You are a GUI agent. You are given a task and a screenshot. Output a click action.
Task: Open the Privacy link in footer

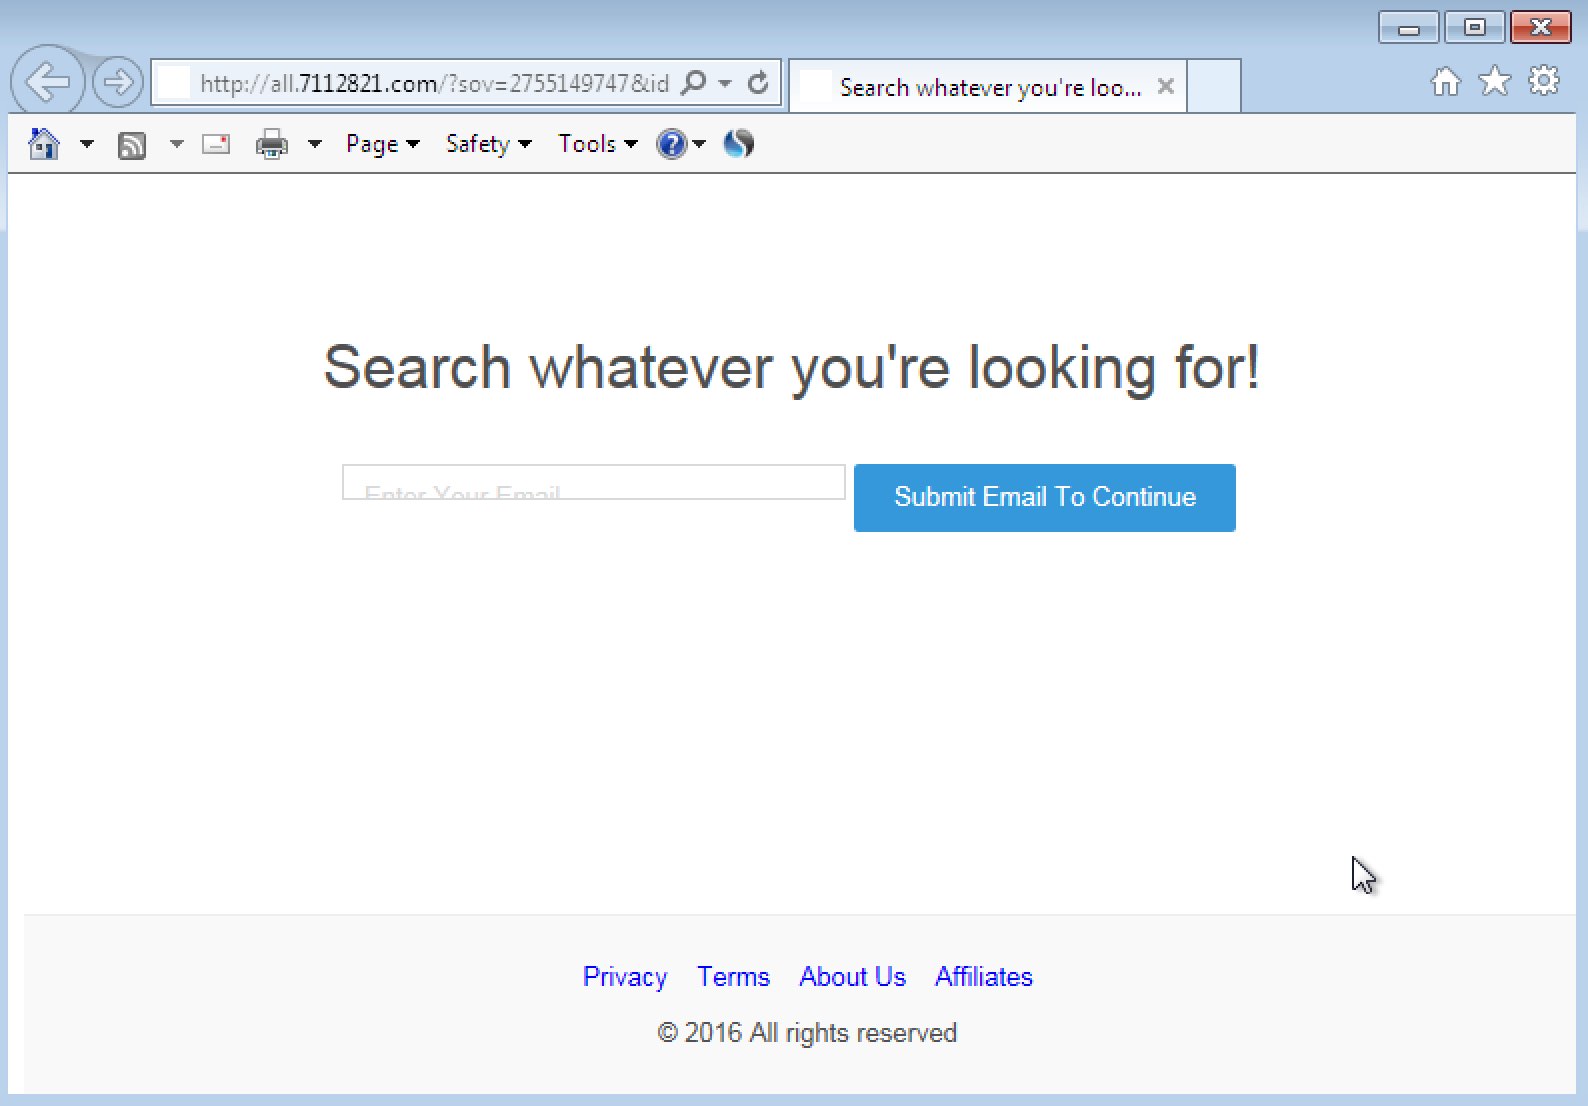624,976
